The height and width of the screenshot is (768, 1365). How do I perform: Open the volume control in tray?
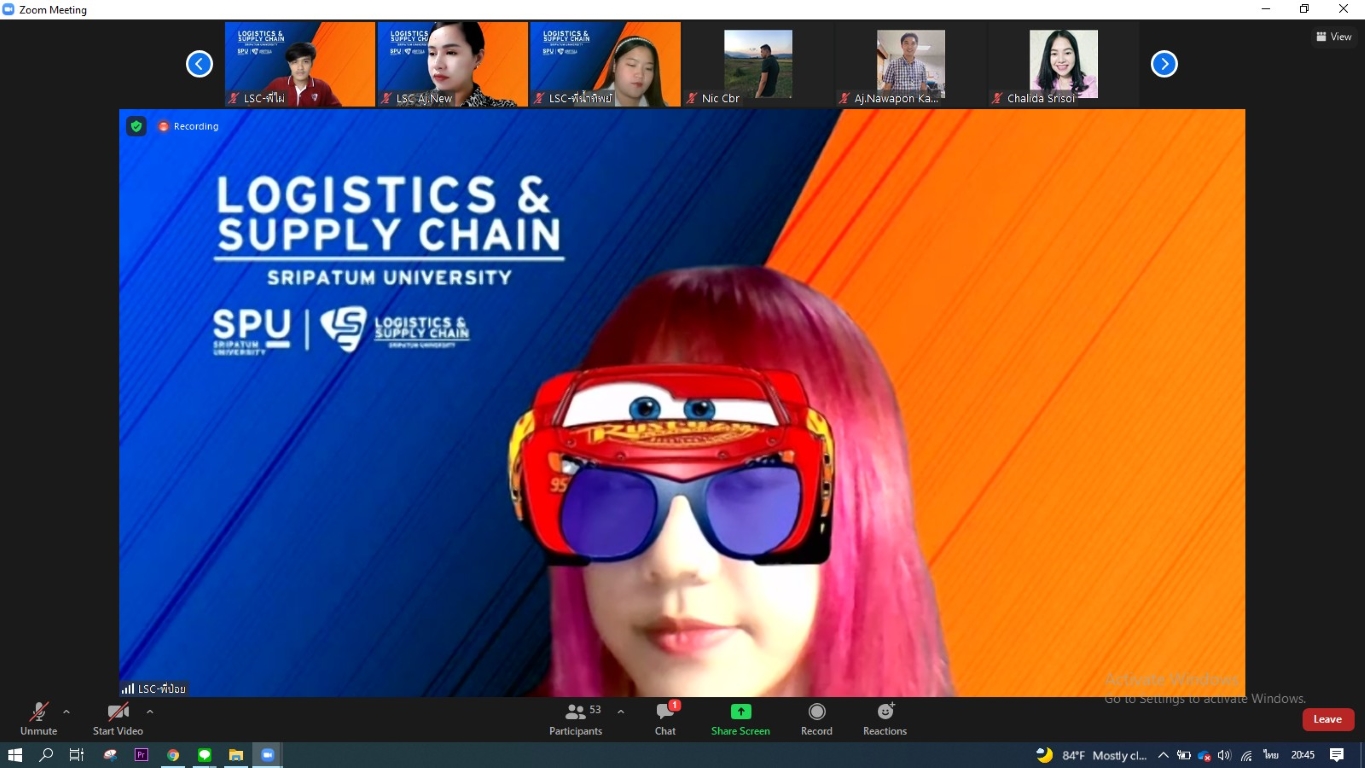(1224, 755)
